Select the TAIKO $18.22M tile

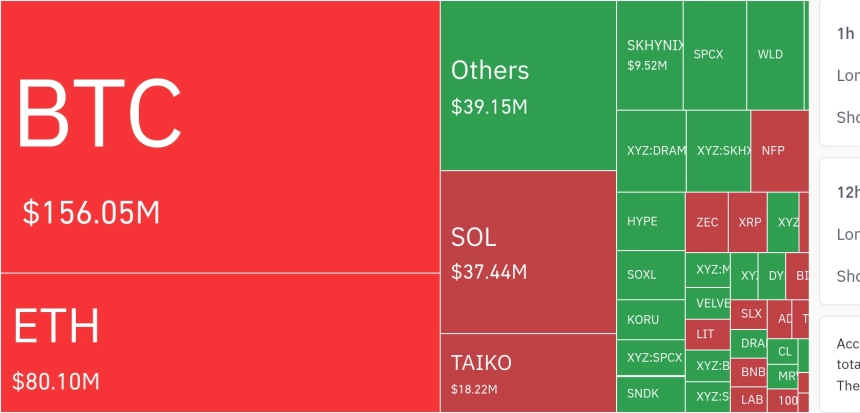[x=528, y=374]
